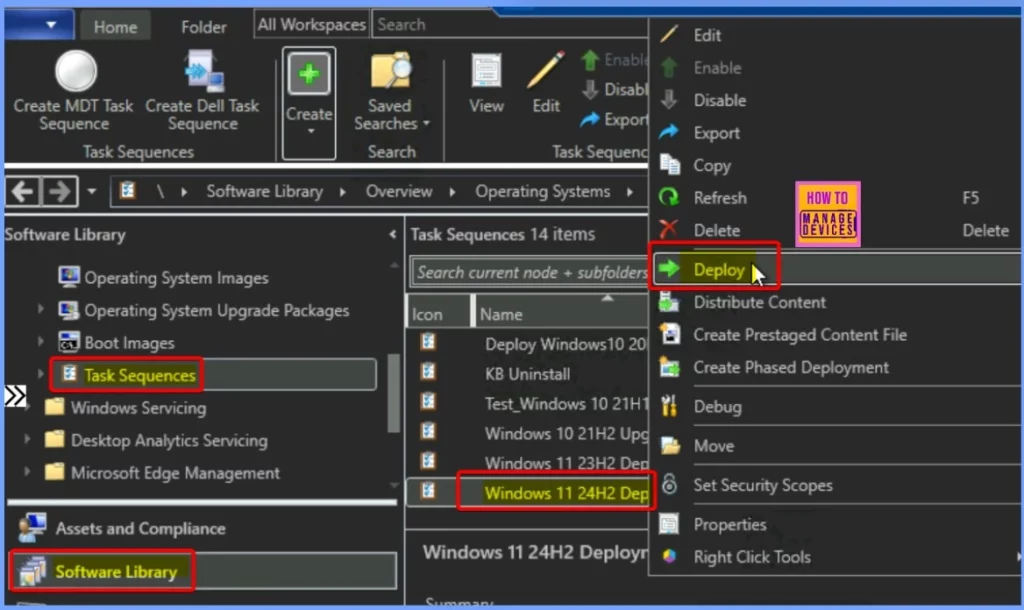Open navigation history dropdown beside forward arrow

[91, 191]
